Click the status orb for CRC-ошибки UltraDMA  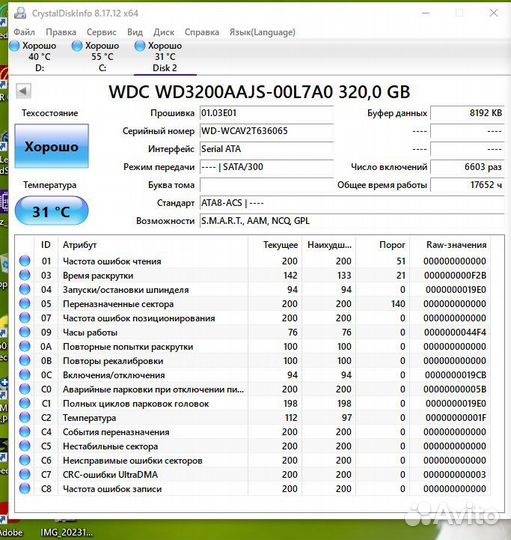[25, 474]
